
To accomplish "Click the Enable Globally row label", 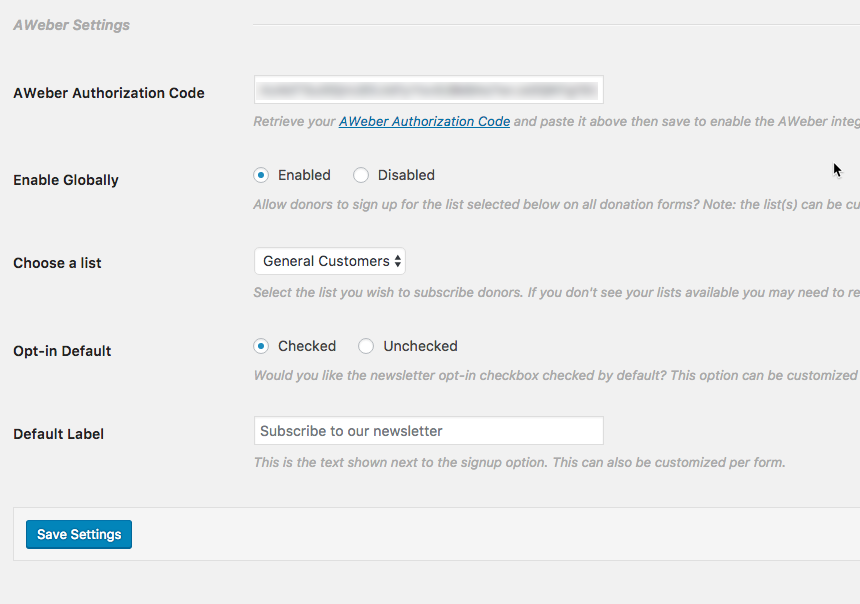I will click(x=66, y=180).
